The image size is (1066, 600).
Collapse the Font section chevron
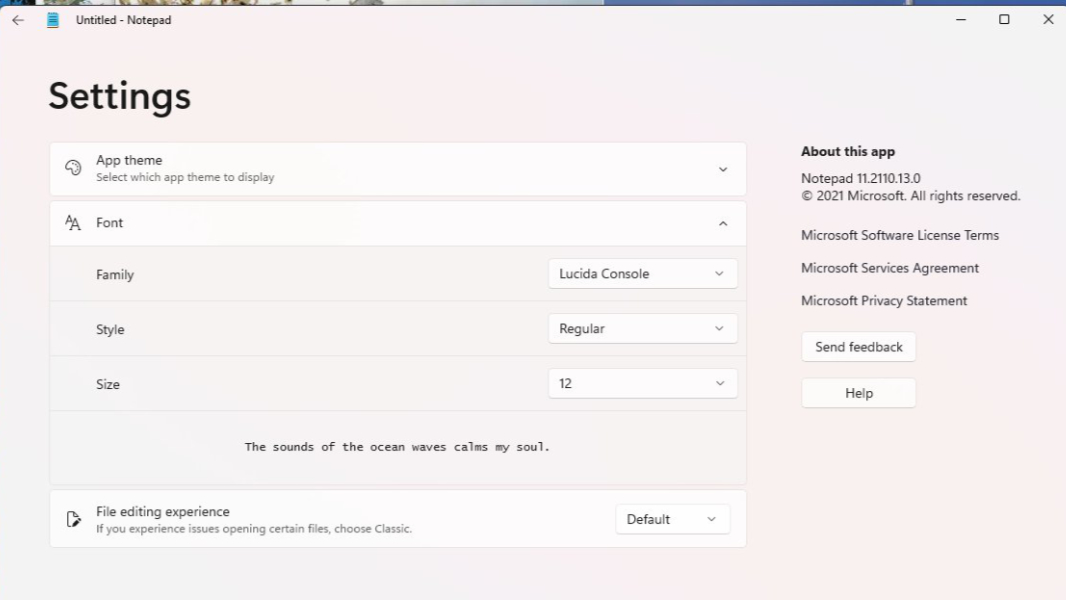coord(723,223)
